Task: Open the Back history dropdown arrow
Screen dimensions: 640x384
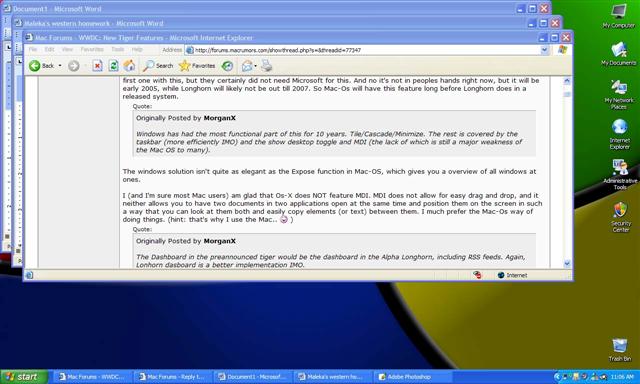Action: click(x=60, y=65)
